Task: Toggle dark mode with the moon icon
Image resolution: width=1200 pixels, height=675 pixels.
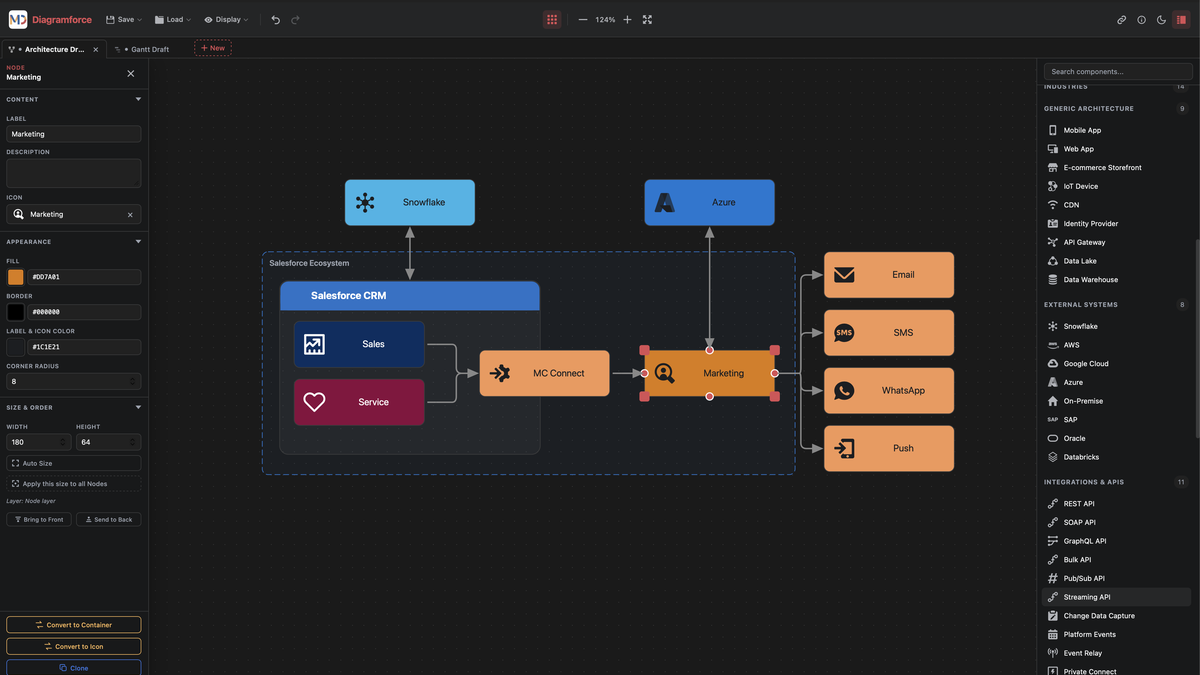Action: (x=1161, y=19)
